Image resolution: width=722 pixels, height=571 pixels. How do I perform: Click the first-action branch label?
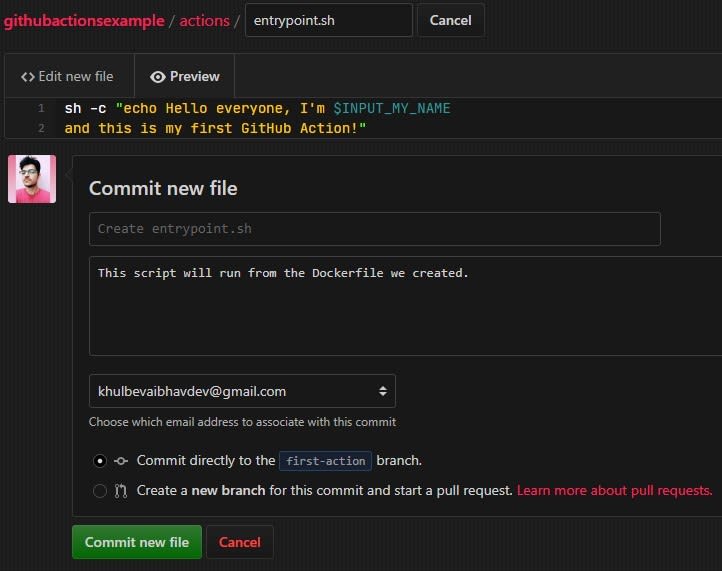tap(326, 461)
